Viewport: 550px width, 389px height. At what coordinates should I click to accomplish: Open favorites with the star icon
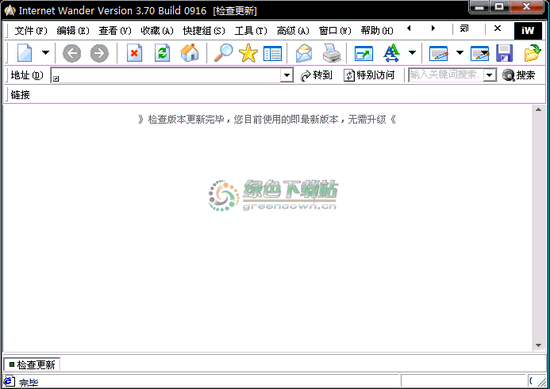[x=248, y=53]
